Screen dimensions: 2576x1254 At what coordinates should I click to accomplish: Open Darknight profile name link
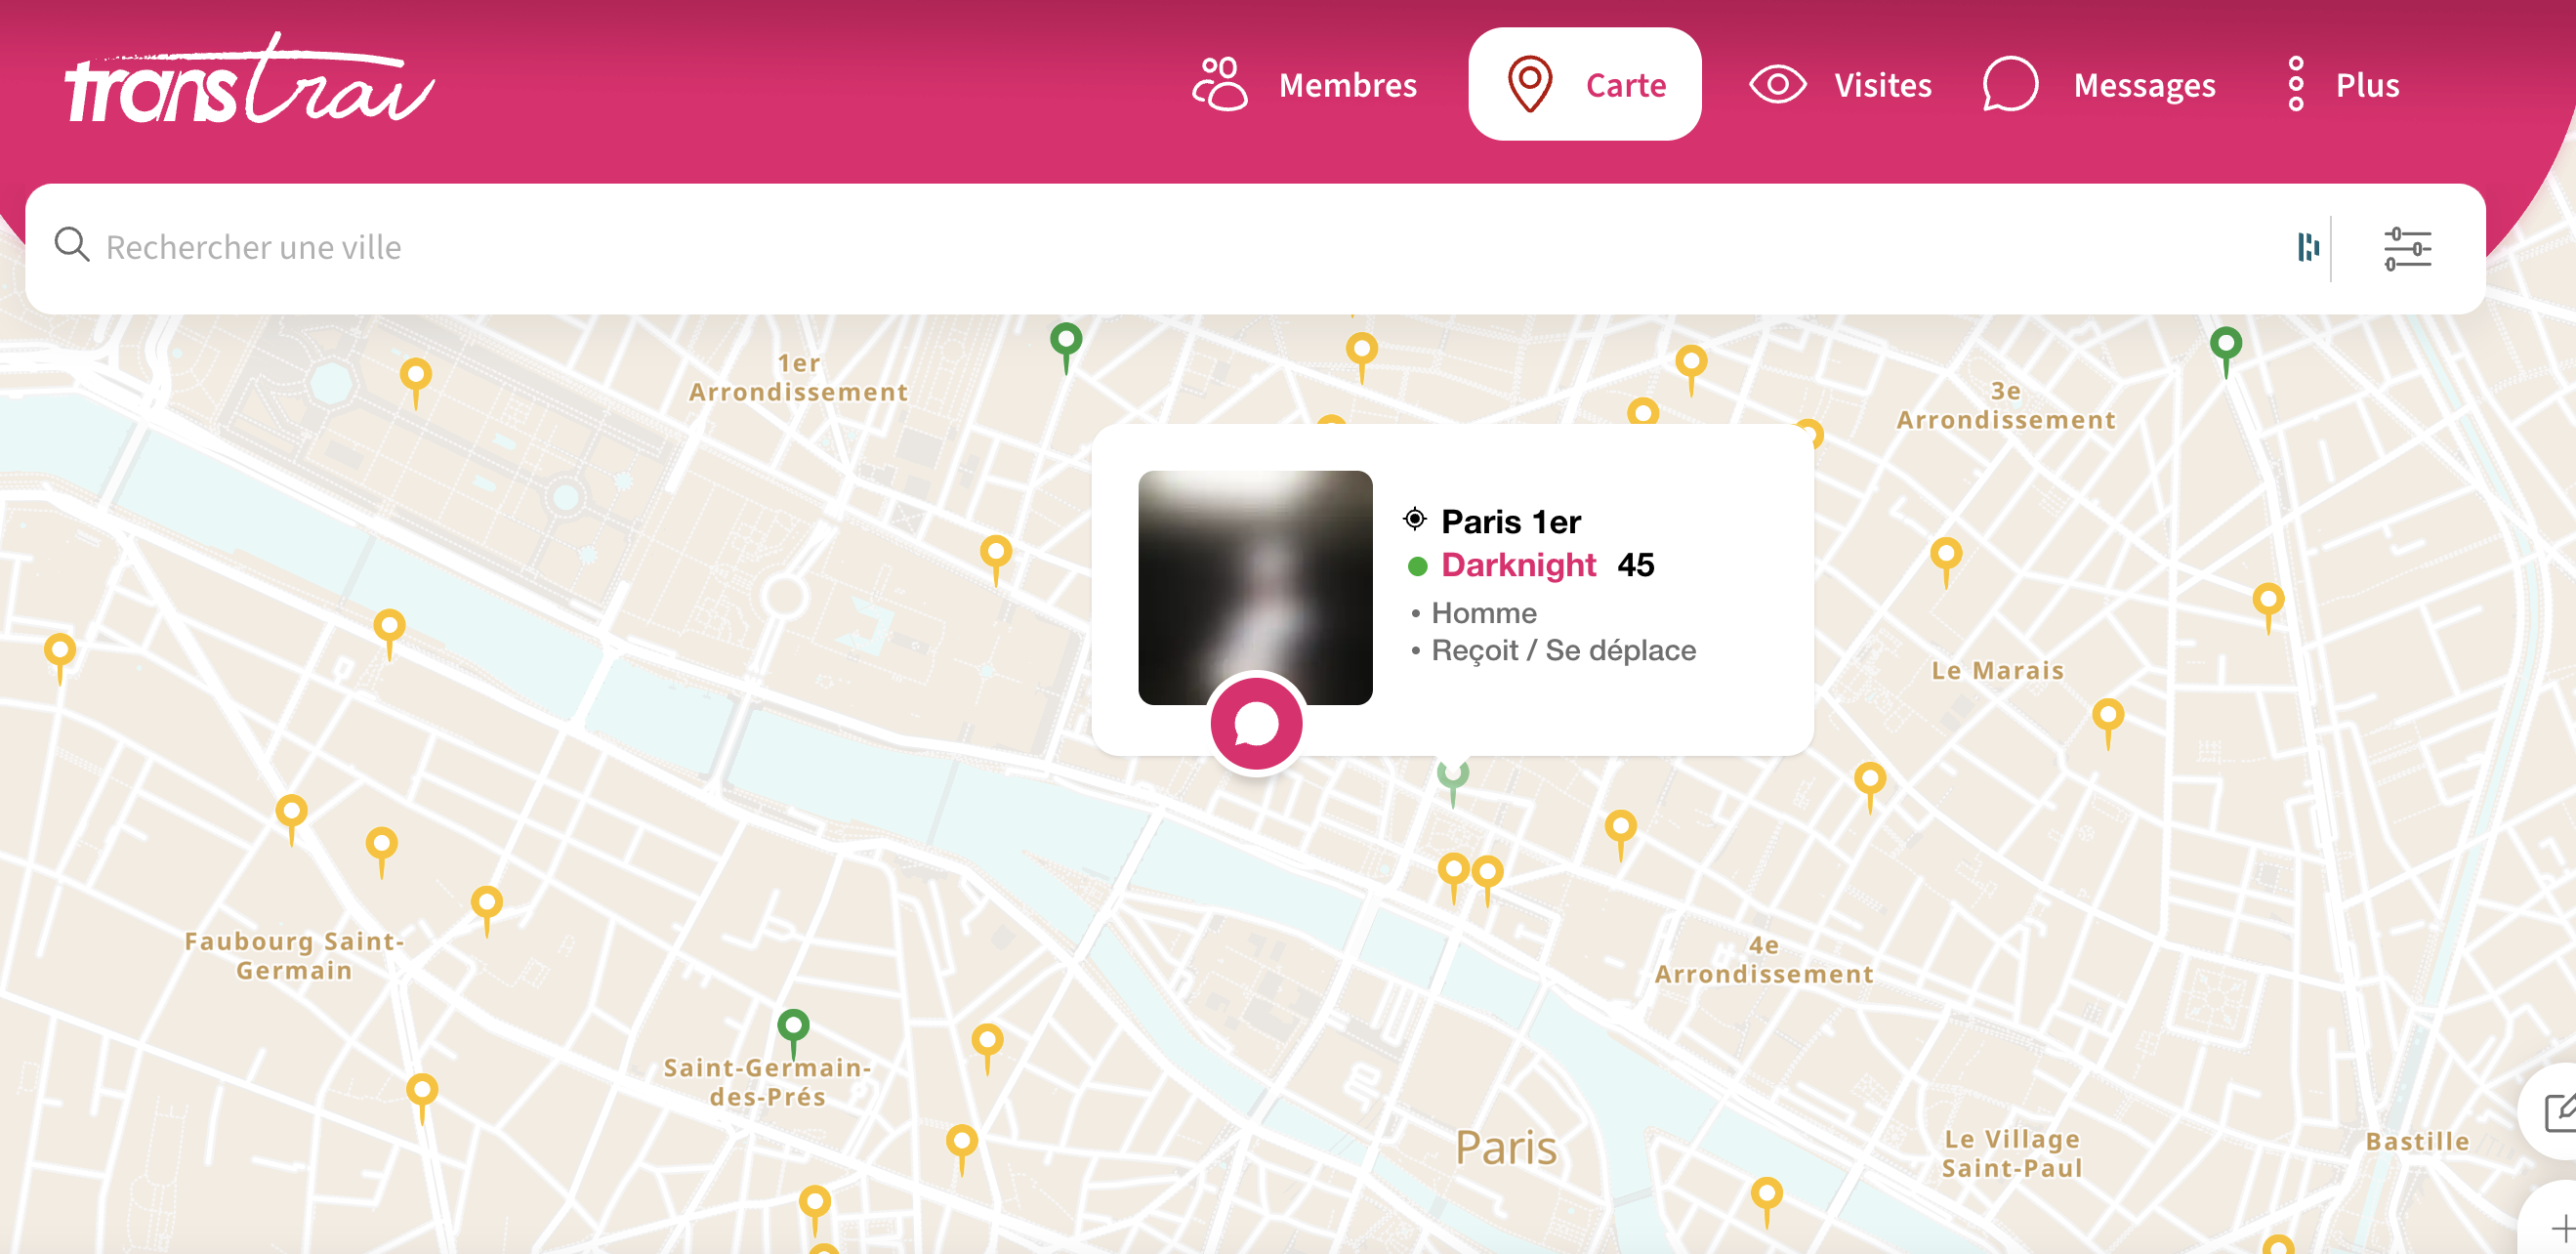click(1517, 565)
